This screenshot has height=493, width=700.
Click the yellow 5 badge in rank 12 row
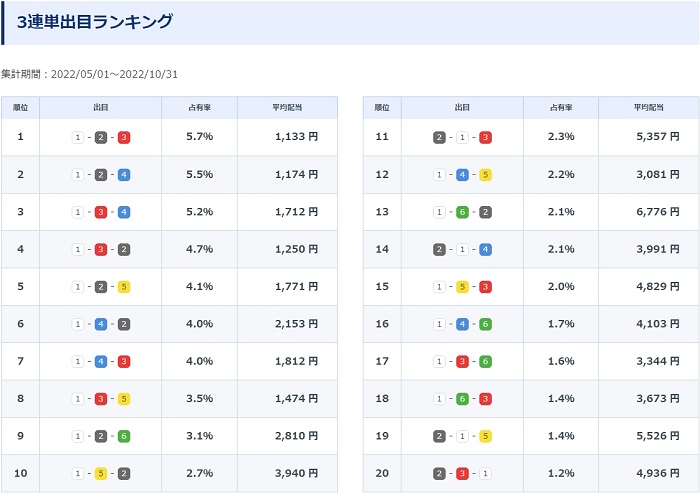coord(485,175)
